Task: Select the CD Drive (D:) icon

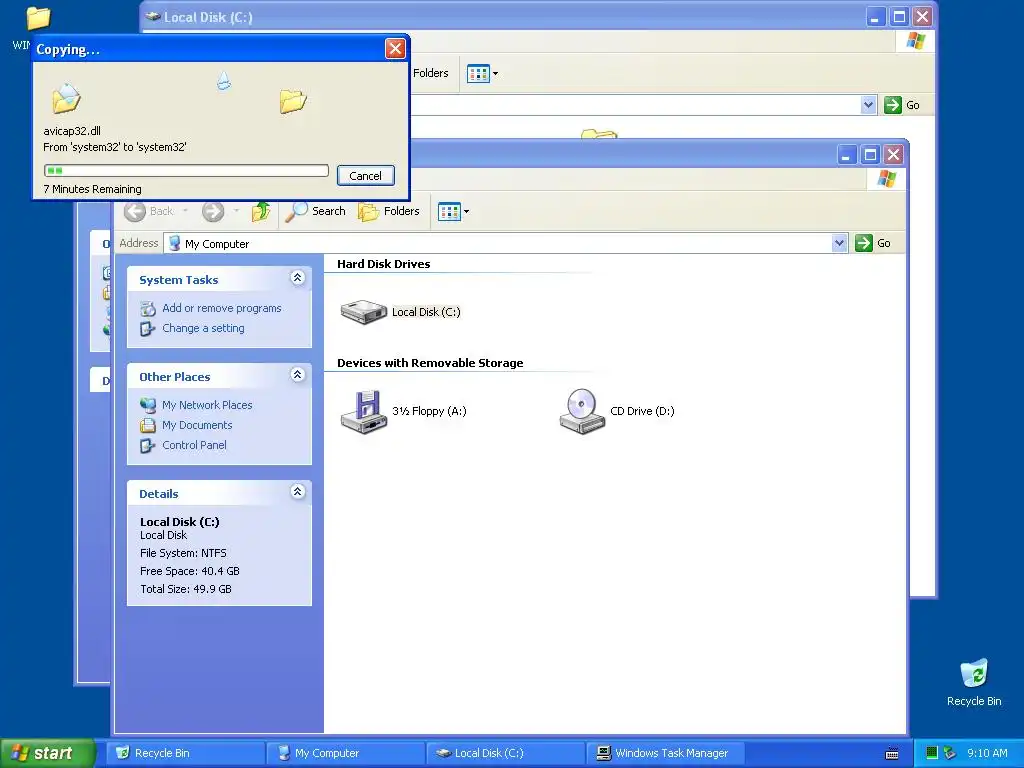Action: click(582, 411)
